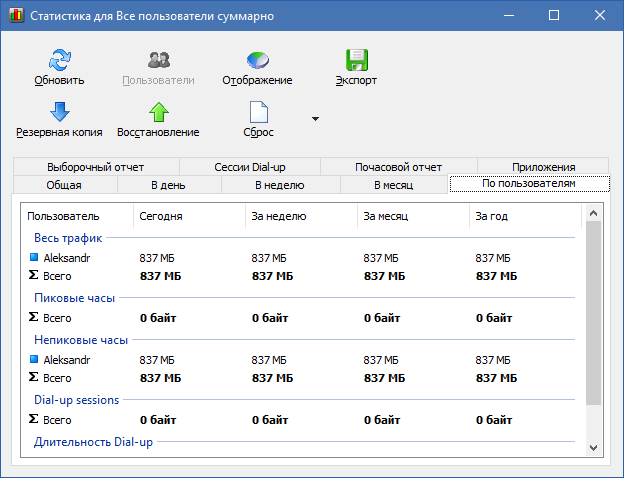Open the Почасовой отчет tab

pyautogui.click(x=398, y=167)
